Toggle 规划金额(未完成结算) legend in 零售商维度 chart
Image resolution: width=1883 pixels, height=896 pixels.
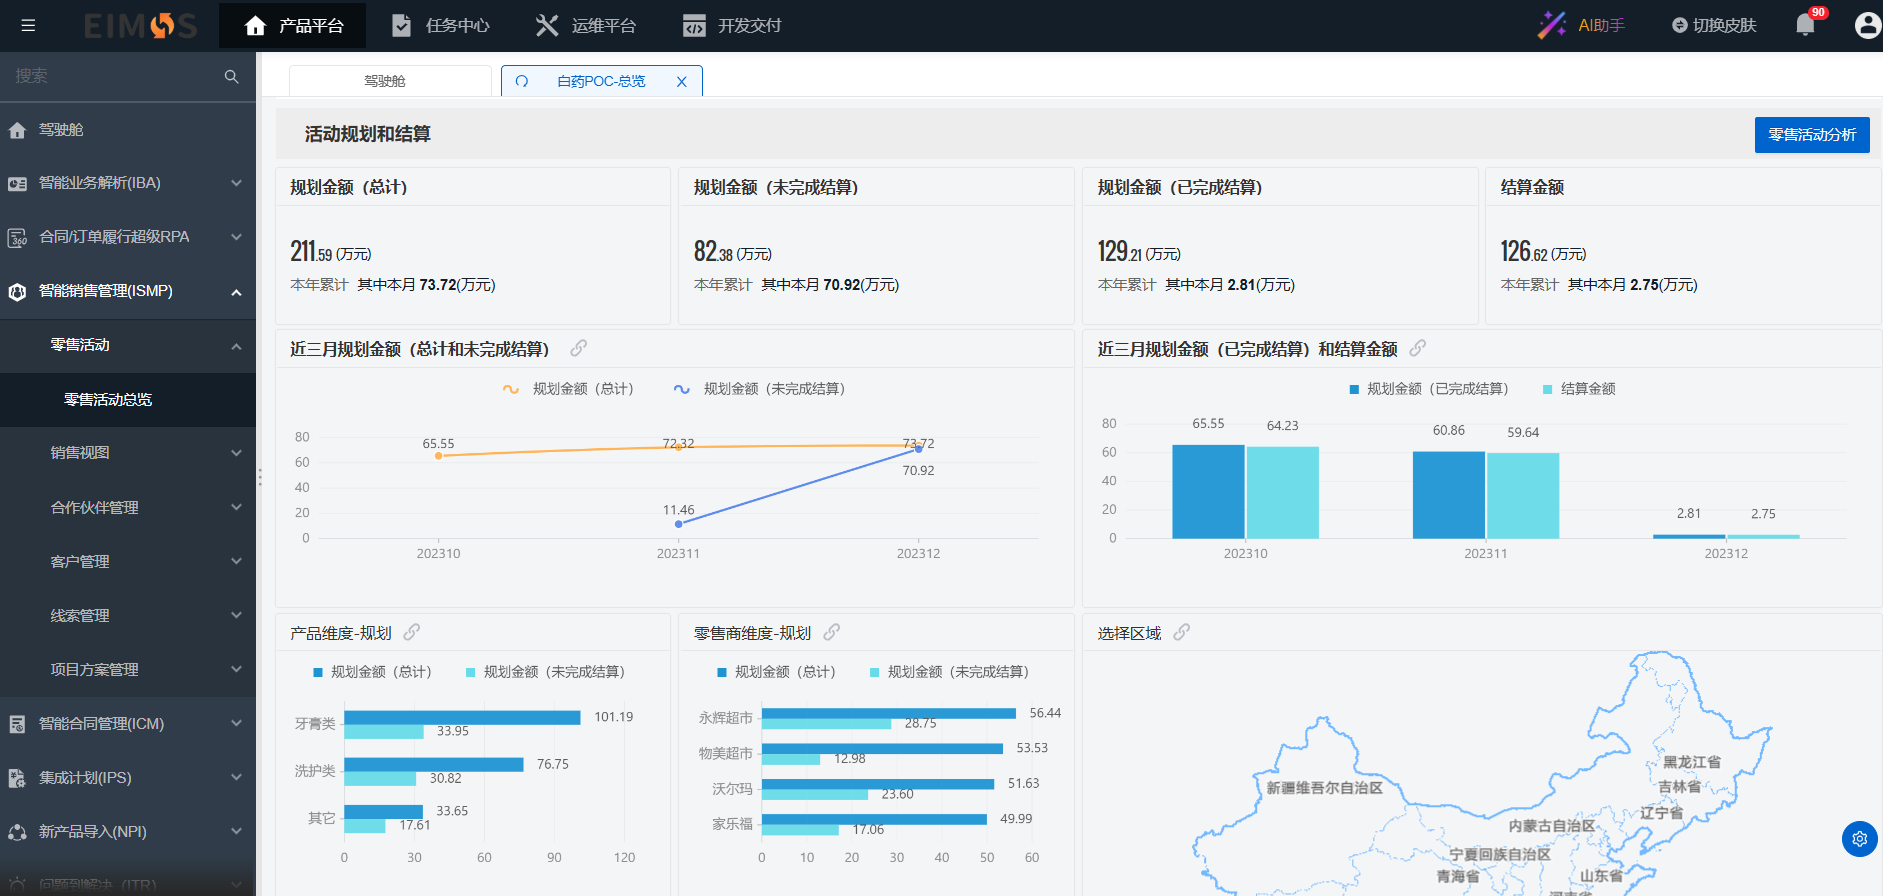[x=949, y=672]
